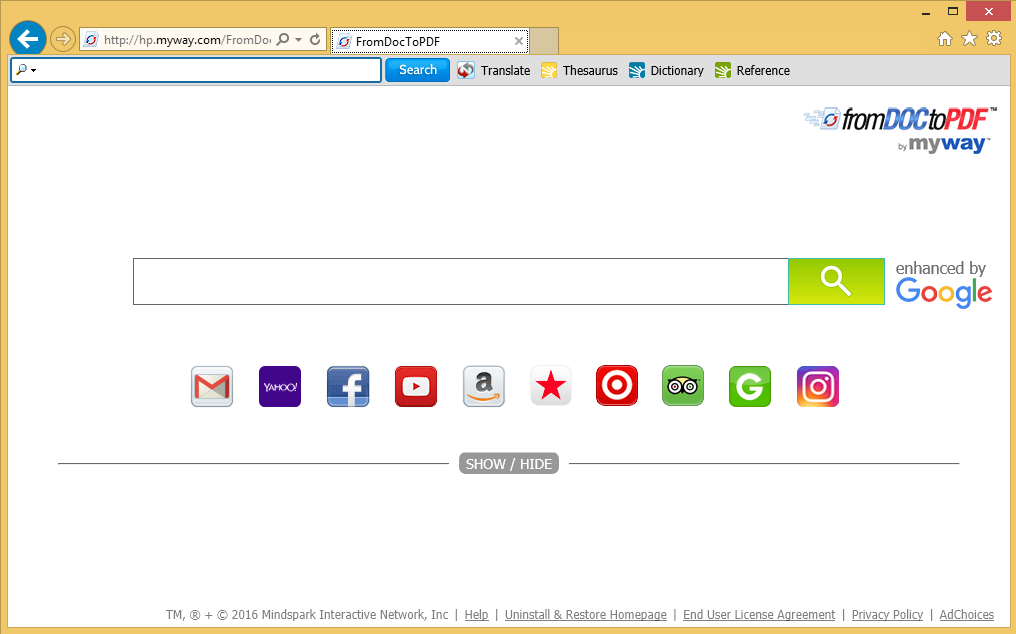Screen dimensions: 1016x634
Task: Maximize the browser window
Action: pos(952,11)
